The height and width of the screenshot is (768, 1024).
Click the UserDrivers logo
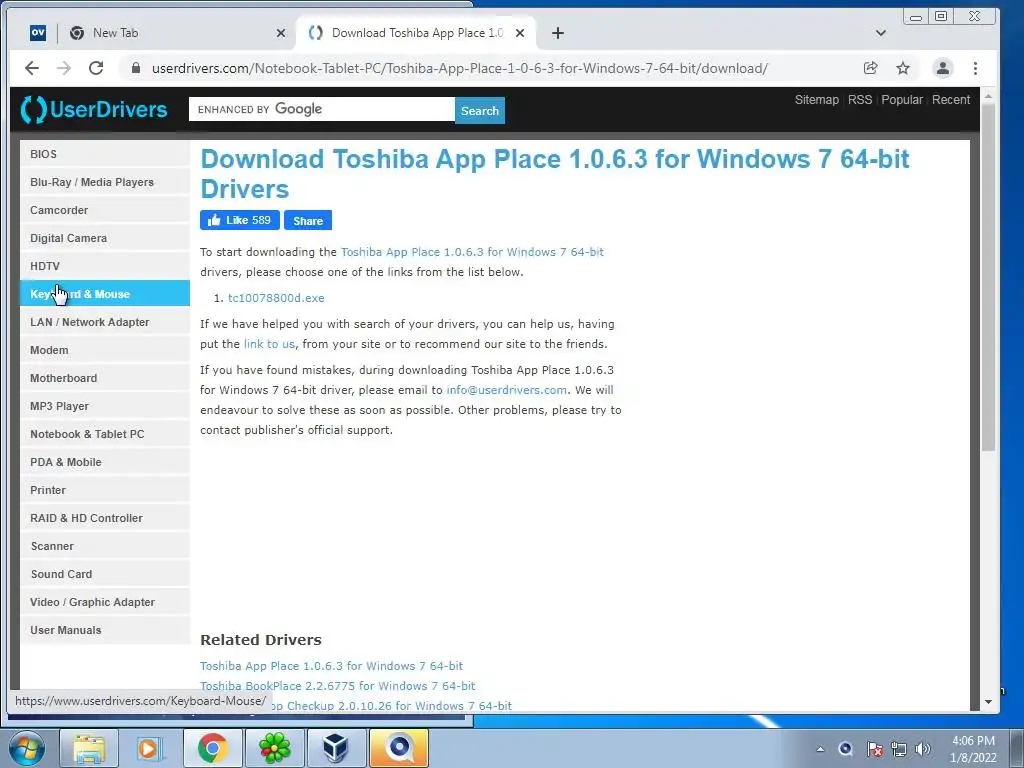pyautogui.click(x=94, y=109)
